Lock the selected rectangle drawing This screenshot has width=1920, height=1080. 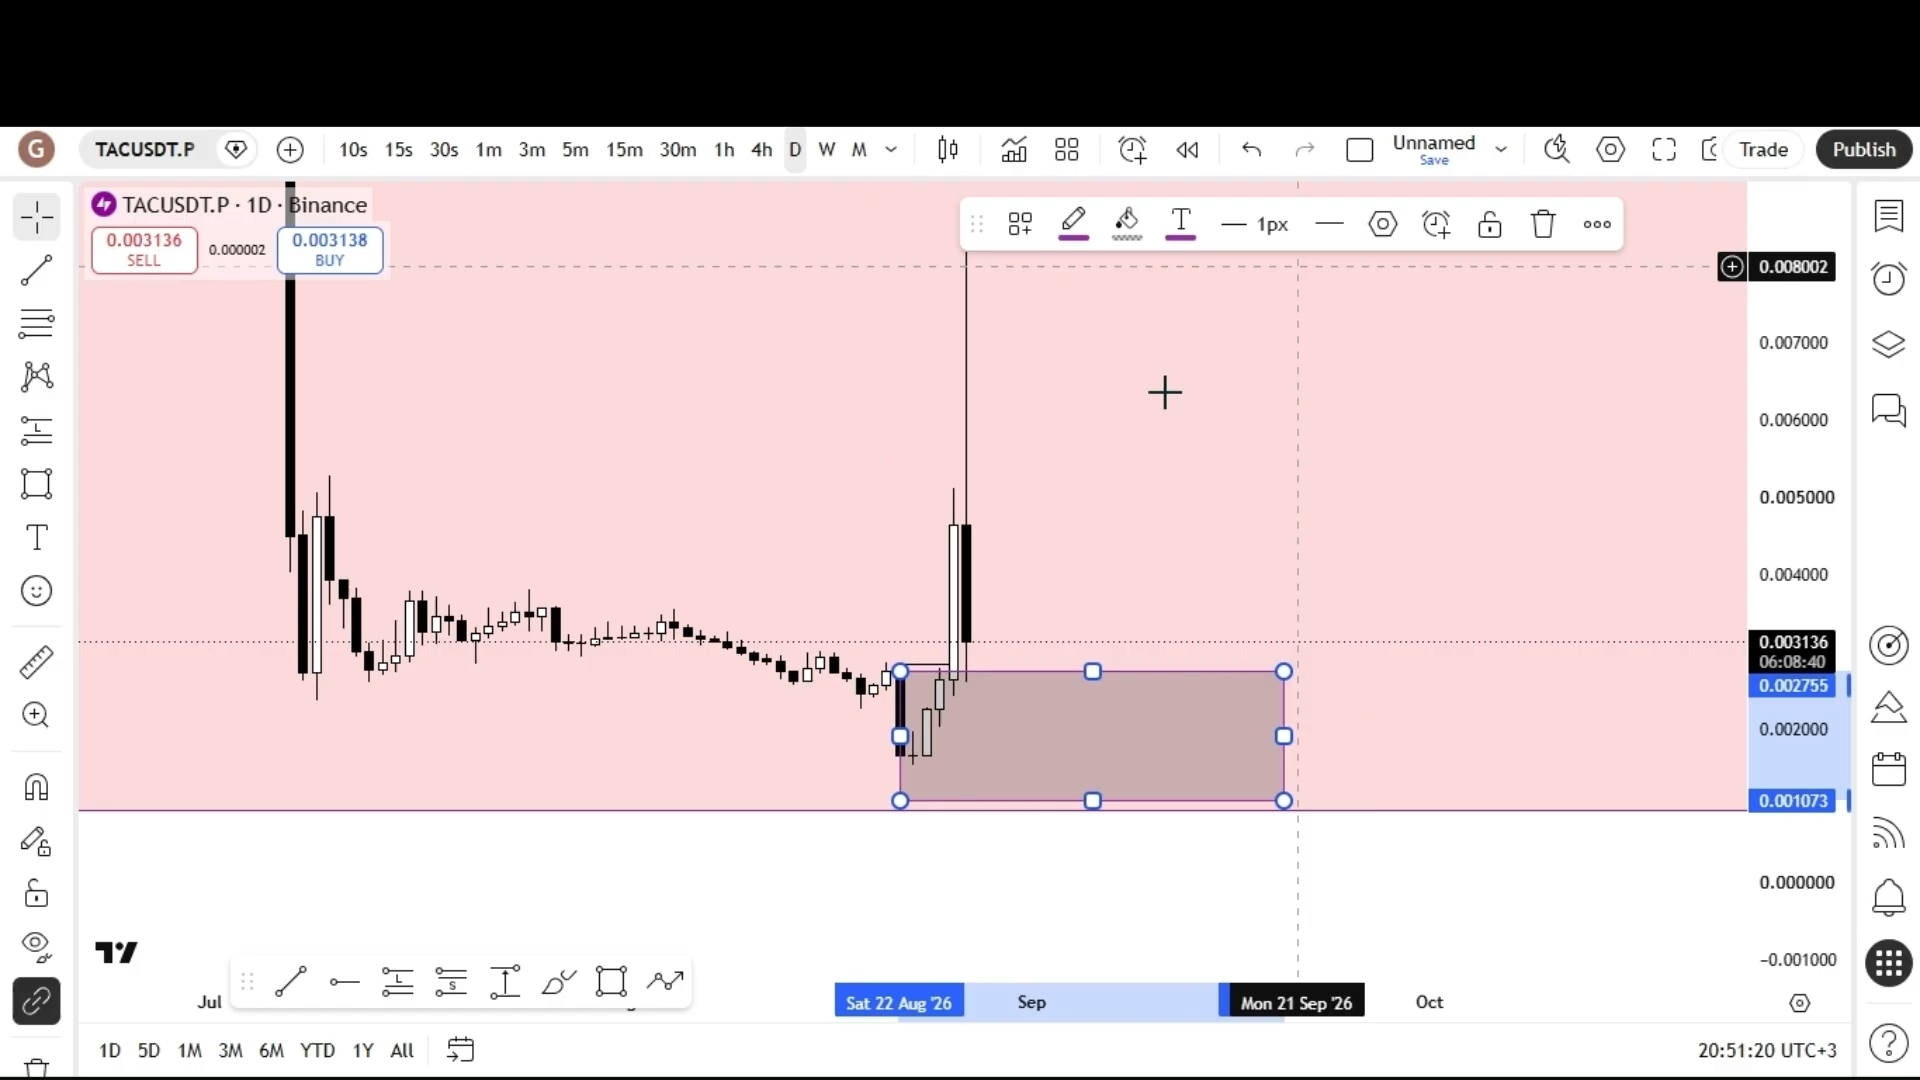[1490, 224]
